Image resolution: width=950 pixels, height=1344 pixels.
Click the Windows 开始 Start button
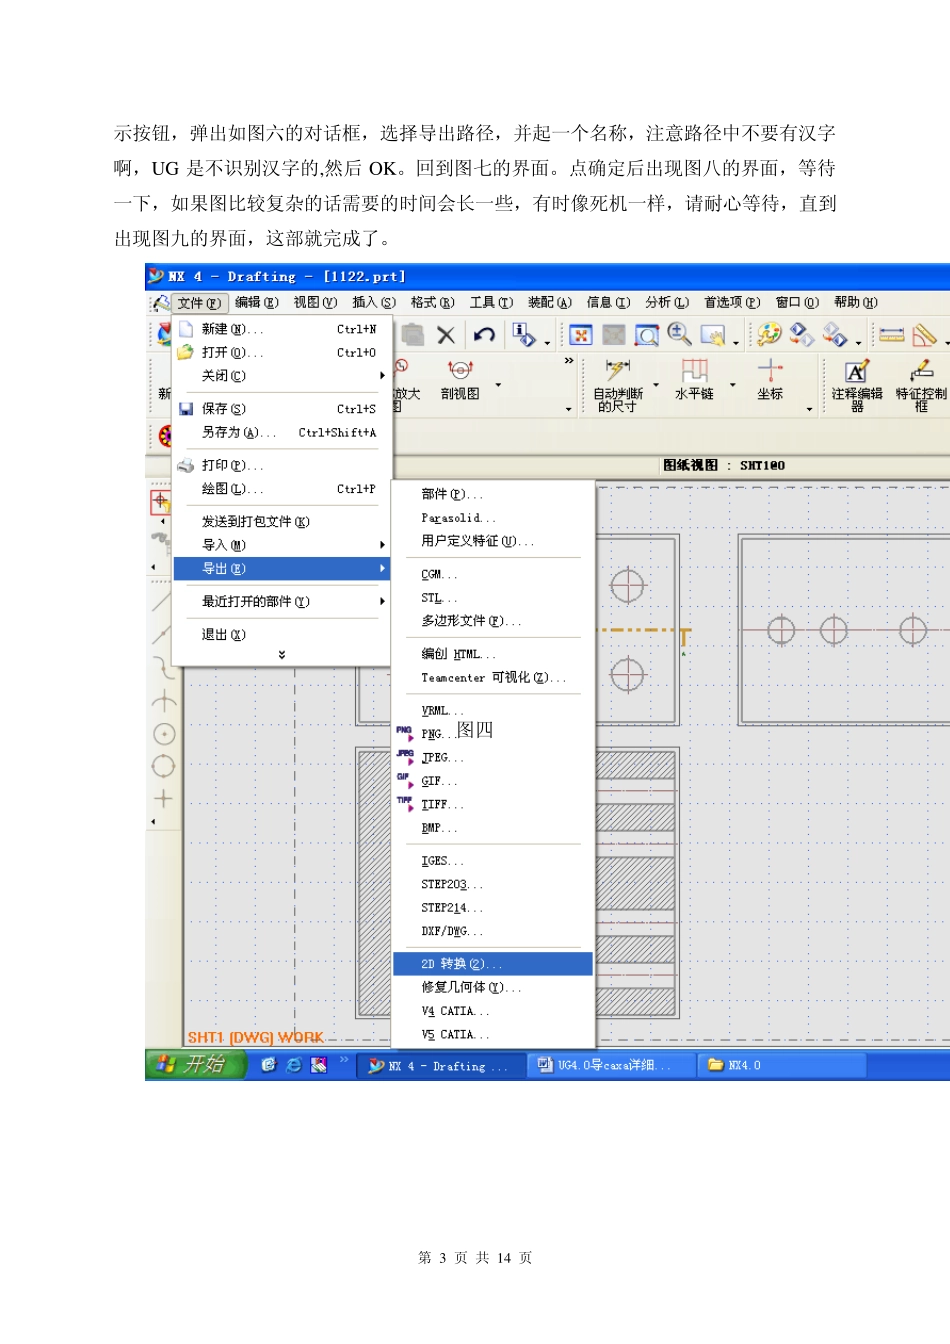195,1065
